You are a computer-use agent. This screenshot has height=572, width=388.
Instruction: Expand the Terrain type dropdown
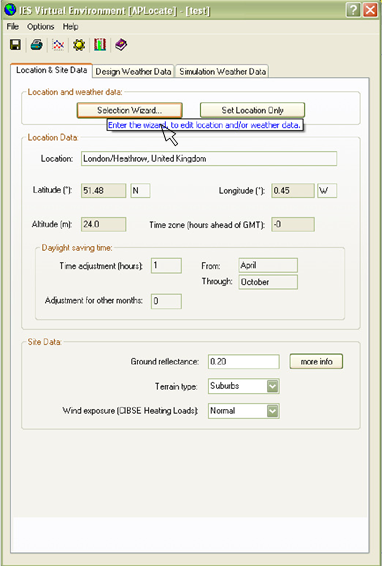click(272, 386)
